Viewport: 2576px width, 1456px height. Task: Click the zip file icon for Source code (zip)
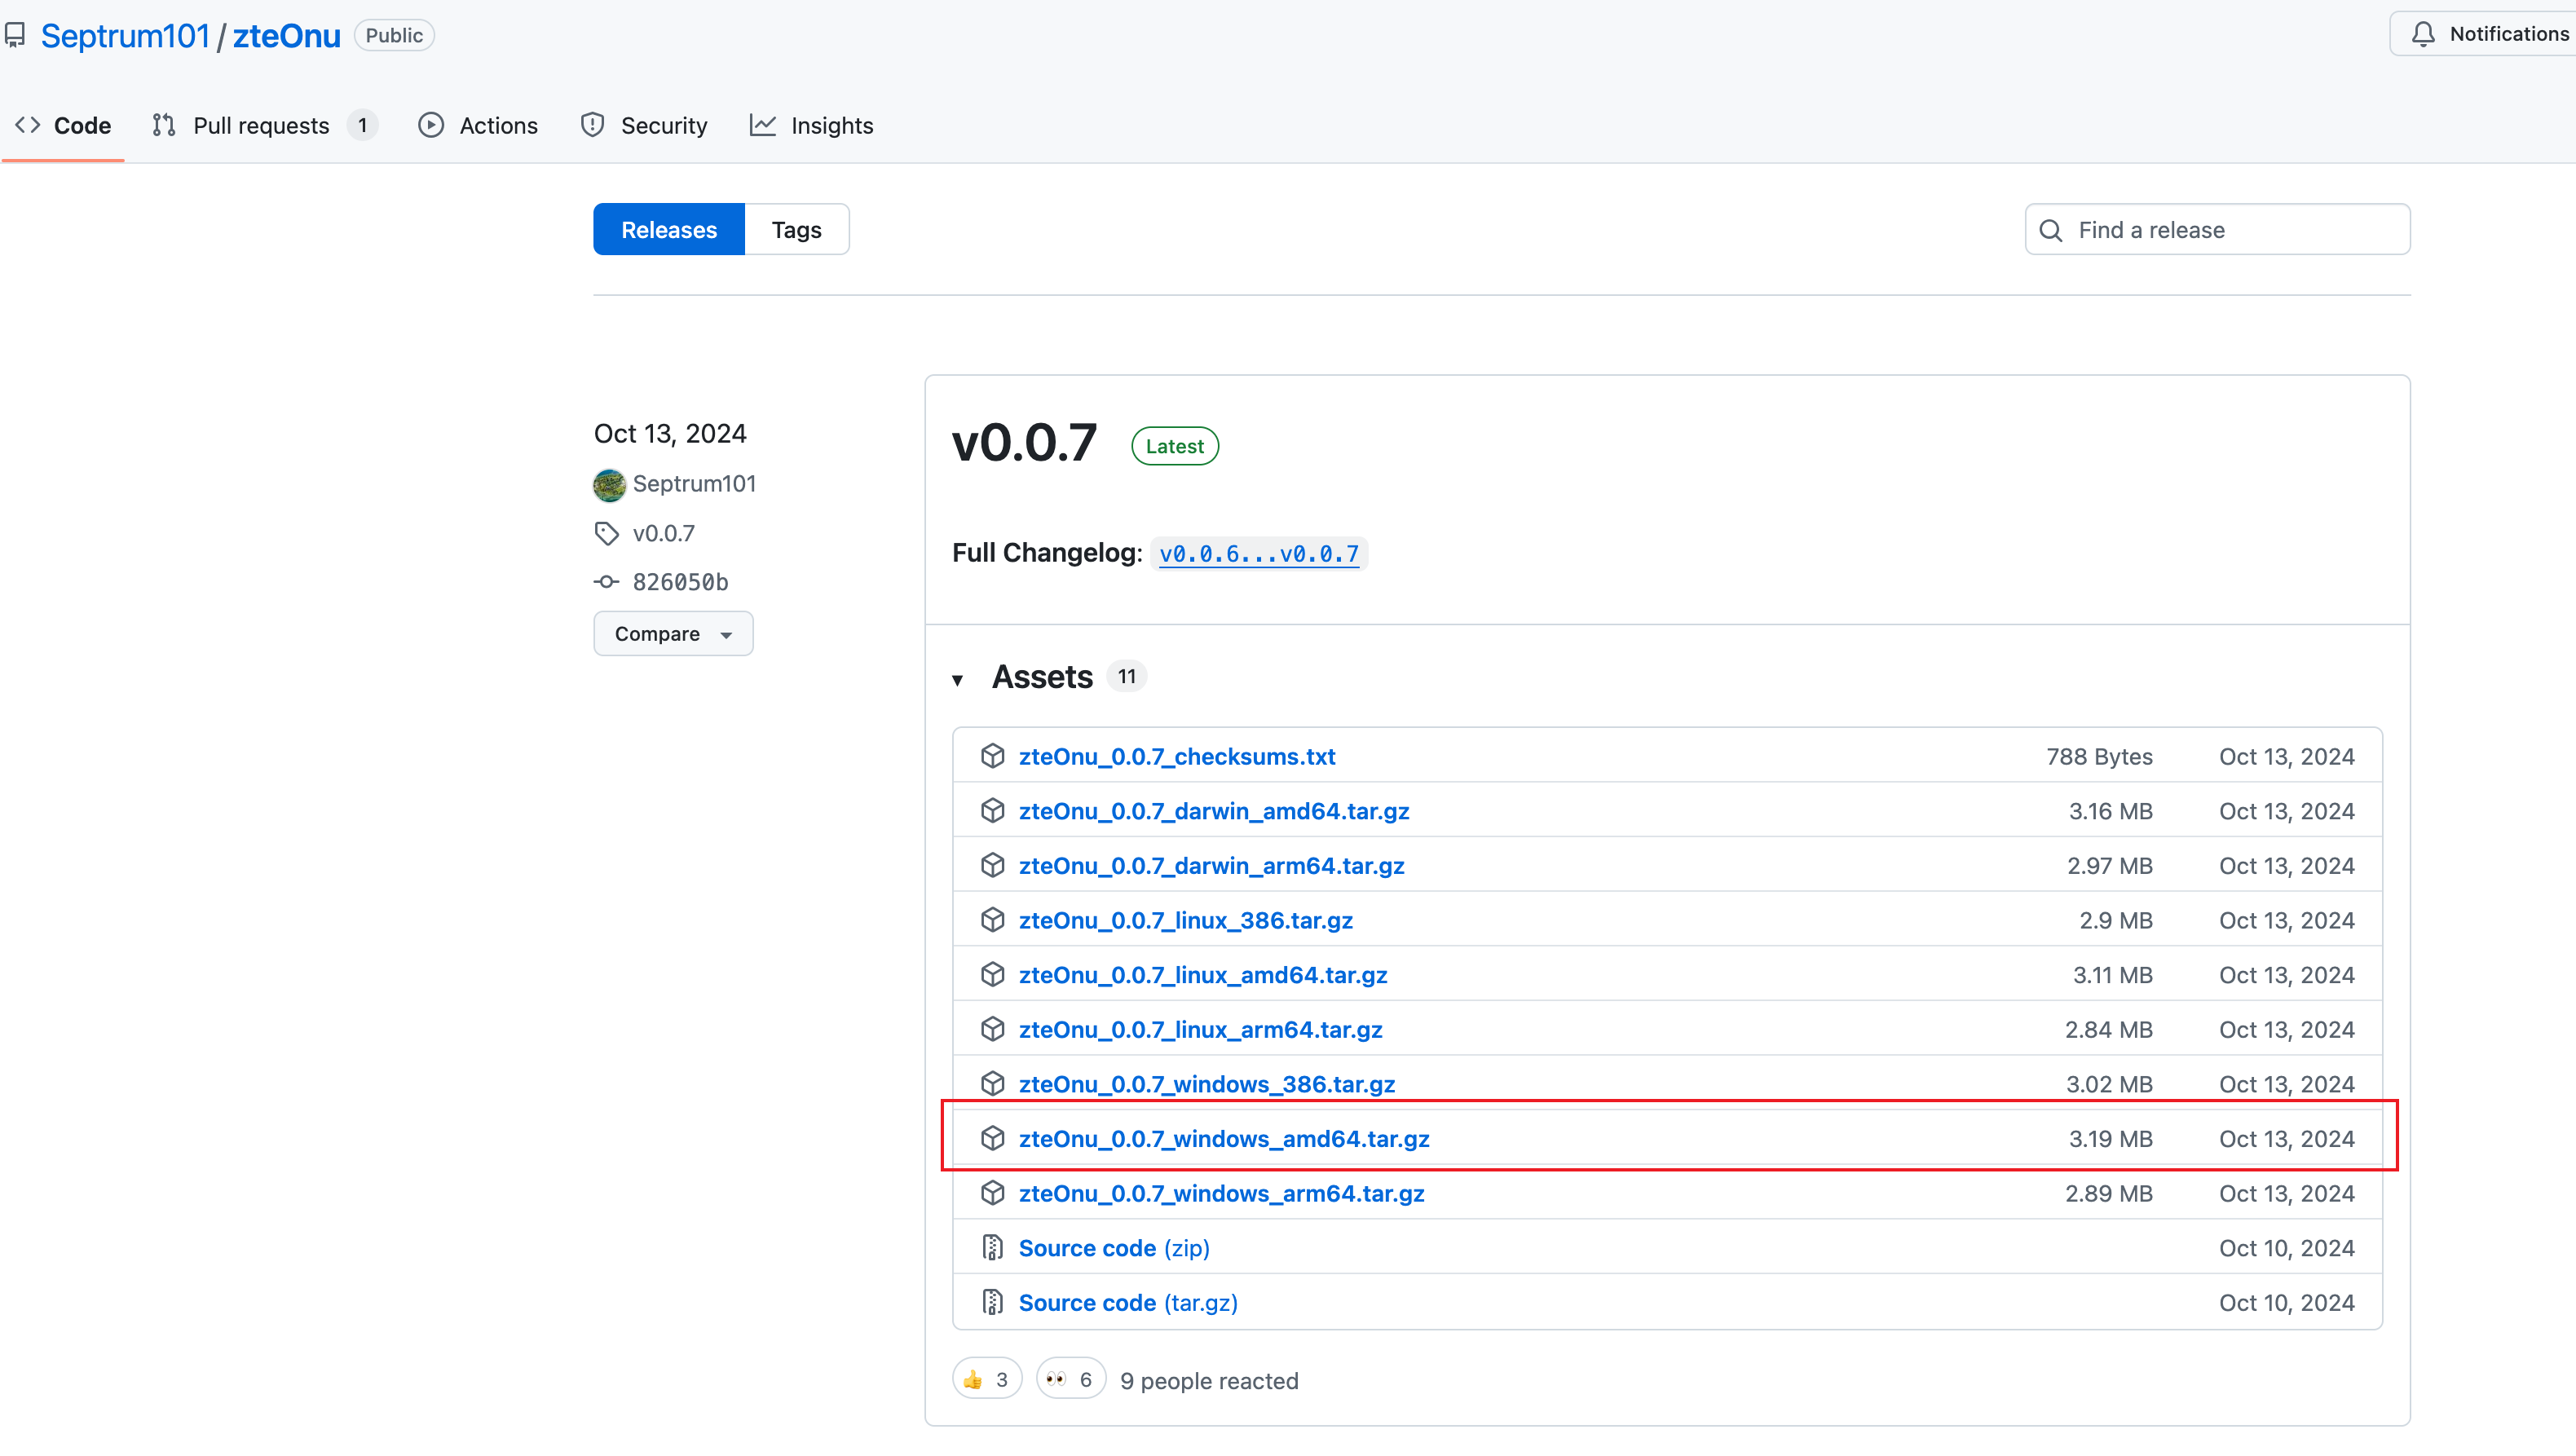click(x=993, y=1248)
